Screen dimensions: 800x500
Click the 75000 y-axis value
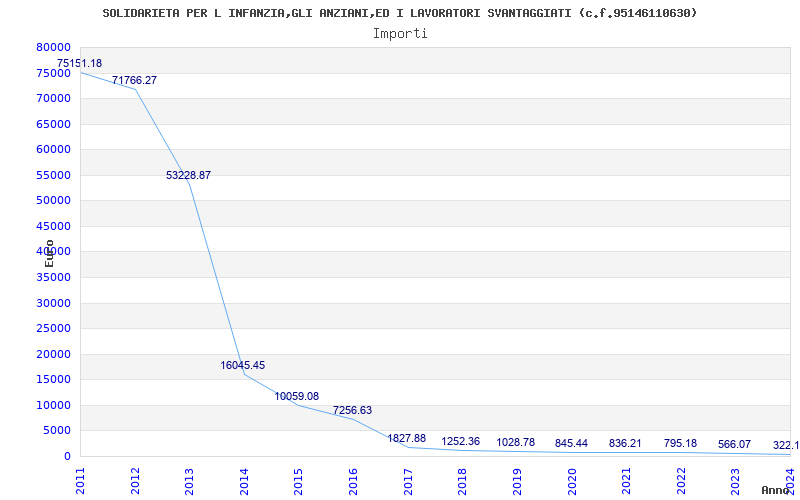coord(53,73)
